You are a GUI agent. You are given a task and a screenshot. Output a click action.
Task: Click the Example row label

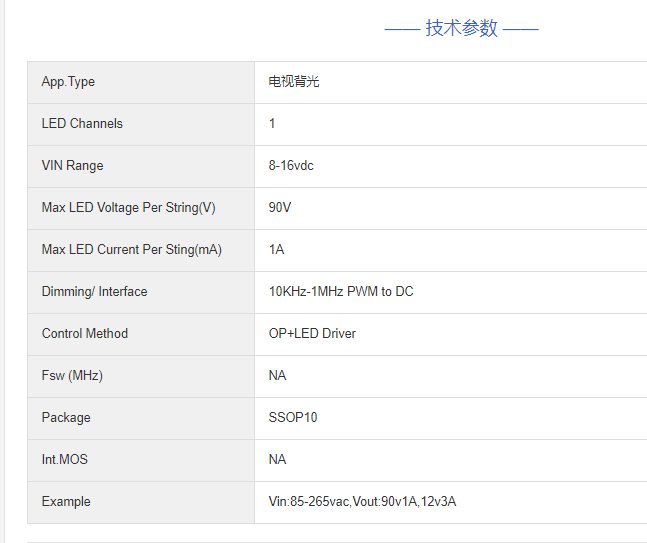[x=66, y=502]
